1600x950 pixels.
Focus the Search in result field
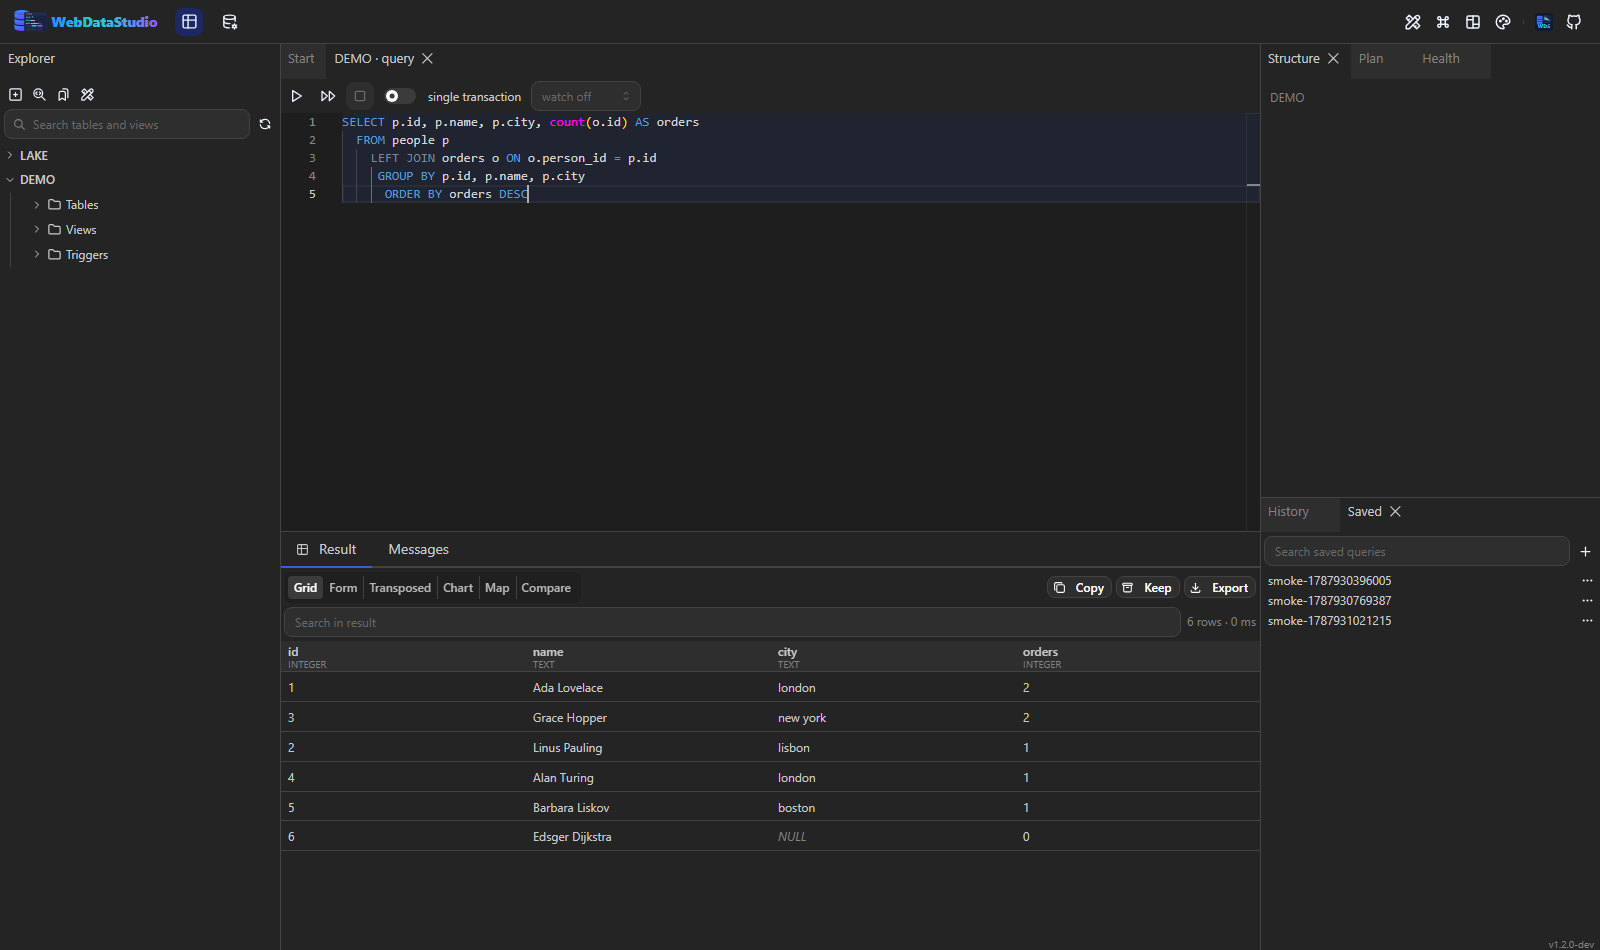point(732,622)
